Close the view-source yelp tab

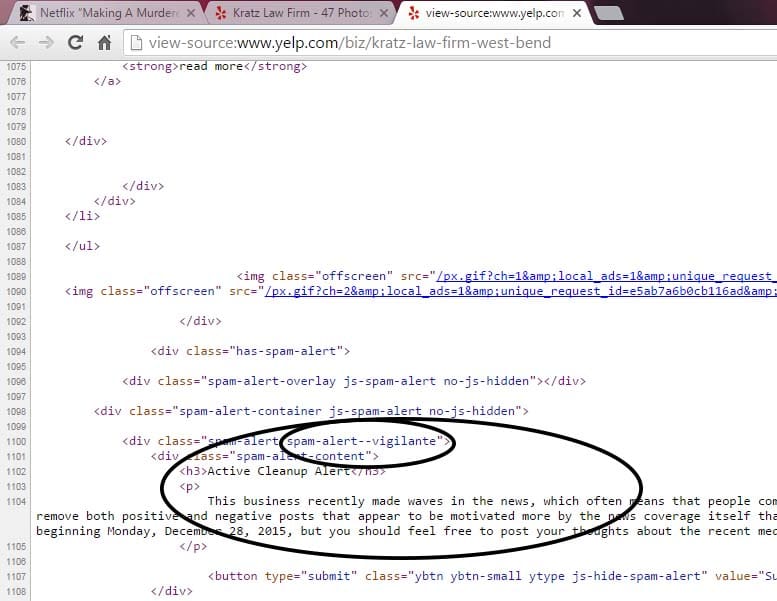point(577,13)
